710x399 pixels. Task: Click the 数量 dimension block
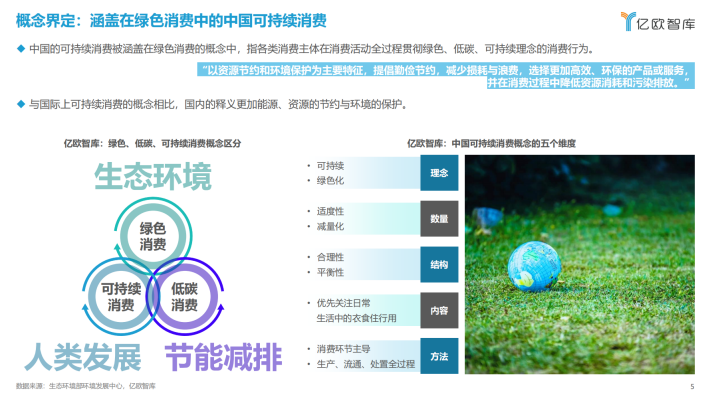439,218
